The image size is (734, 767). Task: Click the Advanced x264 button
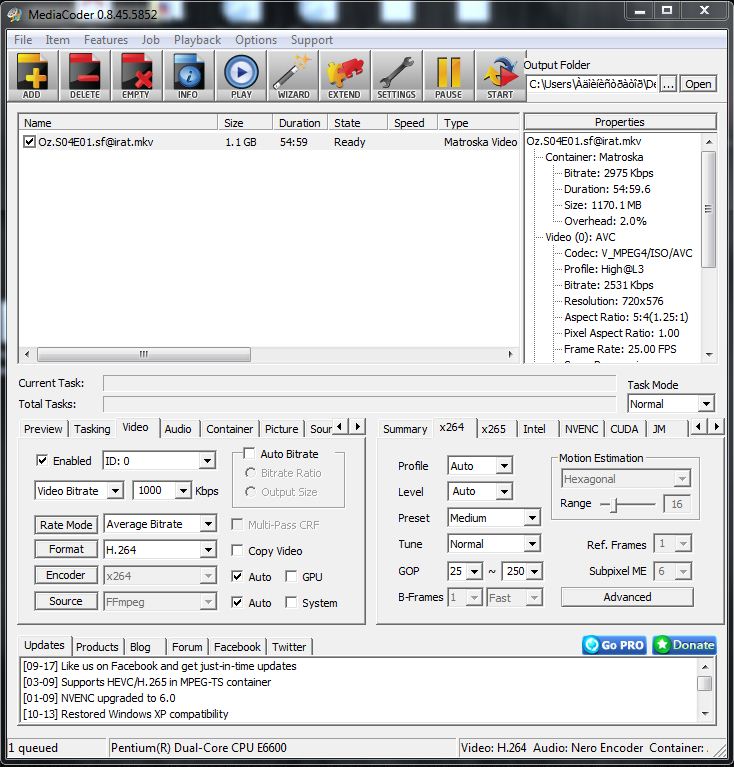click(x=627, y=597)
